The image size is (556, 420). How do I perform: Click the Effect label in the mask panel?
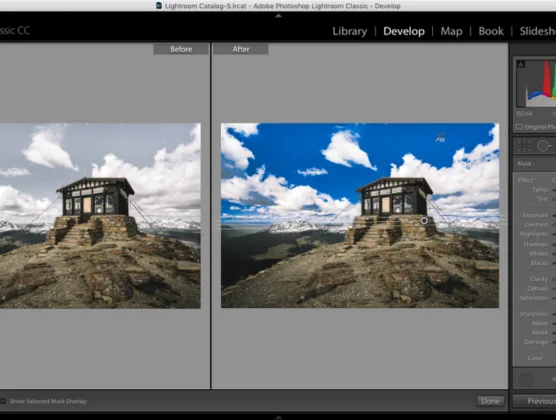(527, 180)
